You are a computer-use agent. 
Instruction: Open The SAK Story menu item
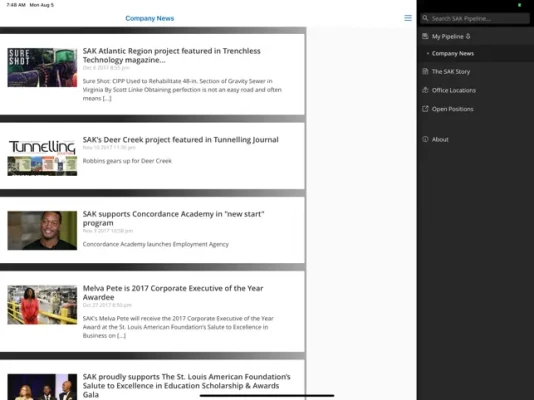(x=451, y=71)
